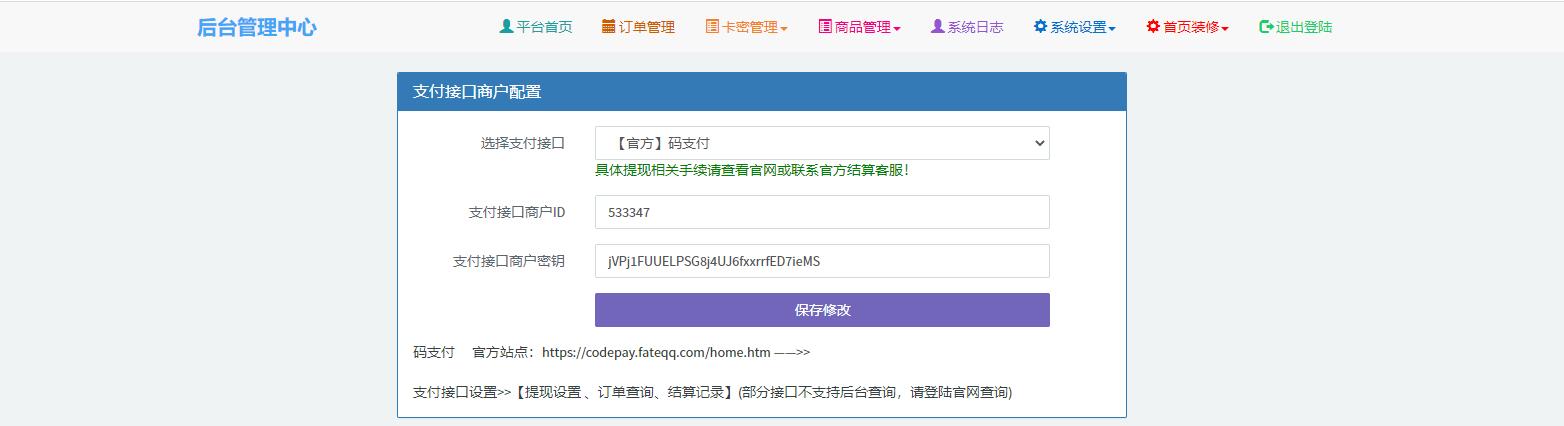Click the 系统设置 gear icon
Image resolution: width=1564 pixels, height=426 pixels.
[x=1040, y=27]
